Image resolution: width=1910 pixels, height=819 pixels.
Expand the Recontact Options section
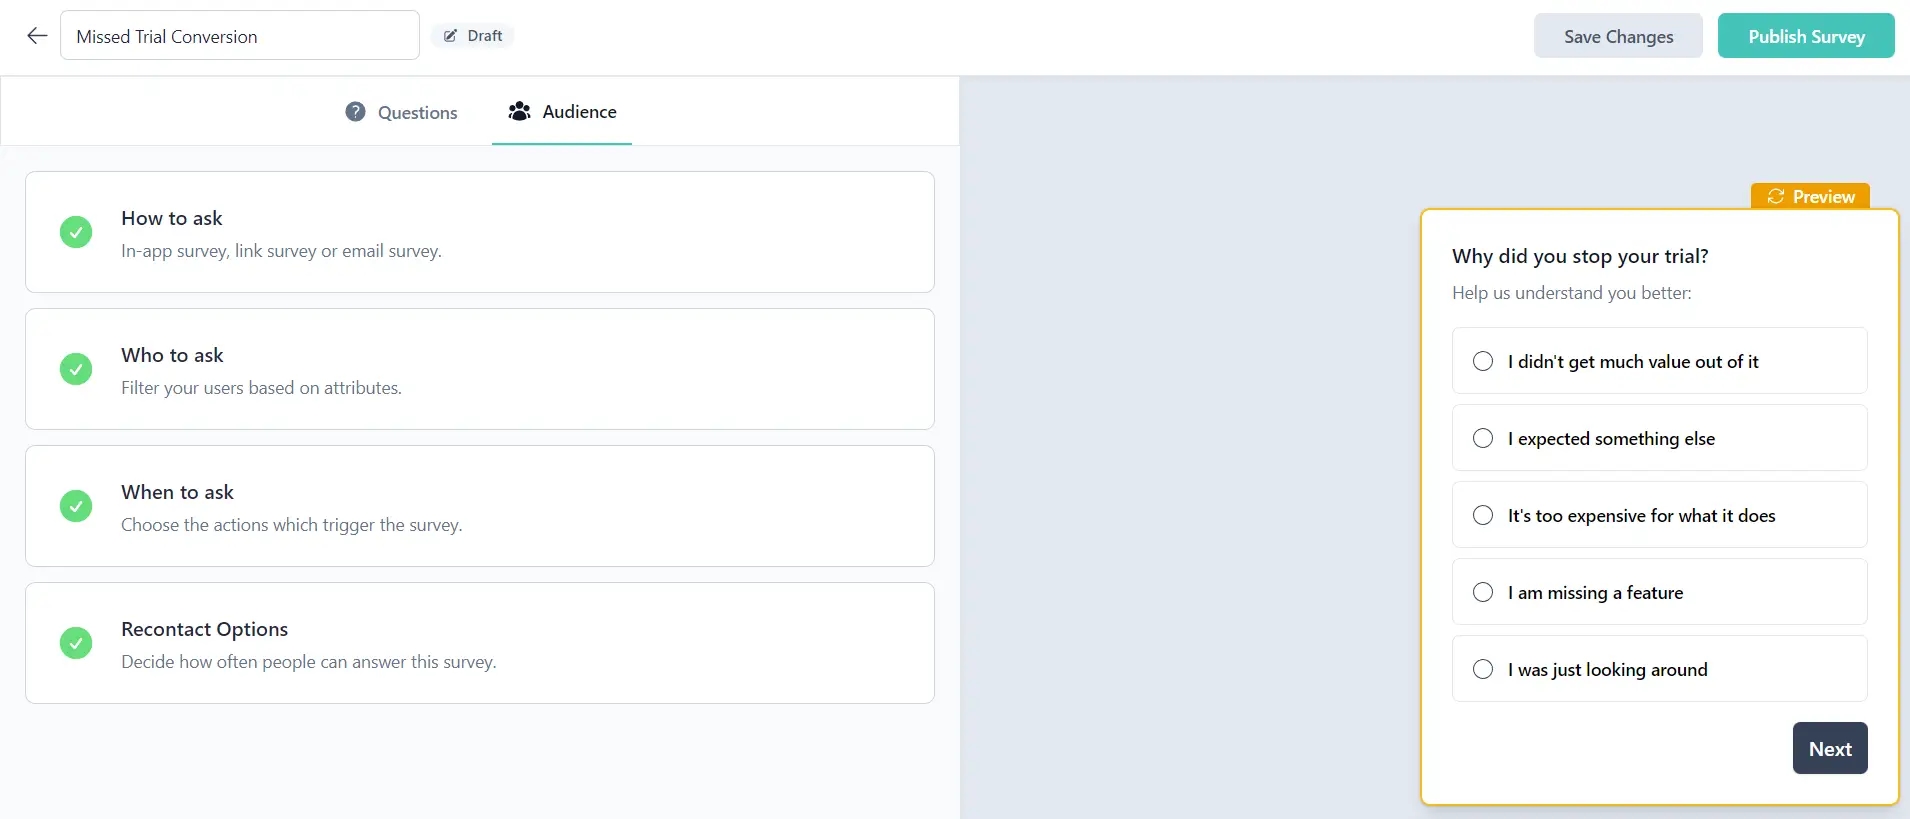480,643
